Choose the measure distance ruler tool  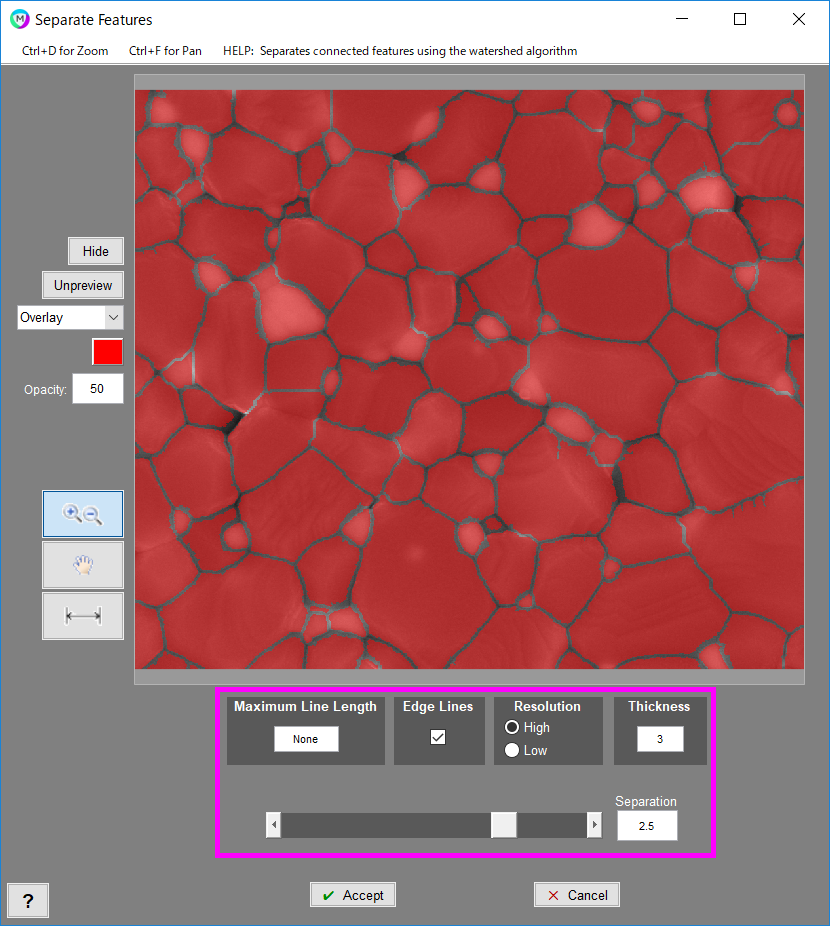click(x=83, y=616)
